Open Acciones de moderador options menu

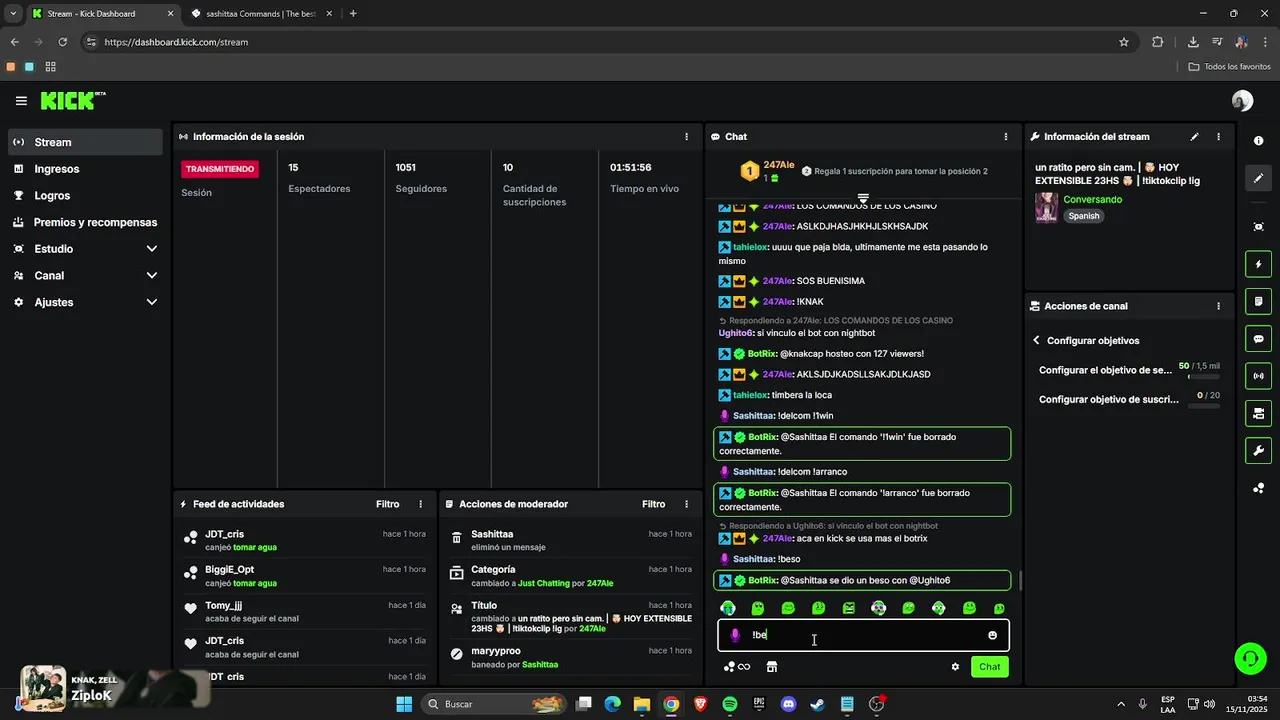[686, 505]
